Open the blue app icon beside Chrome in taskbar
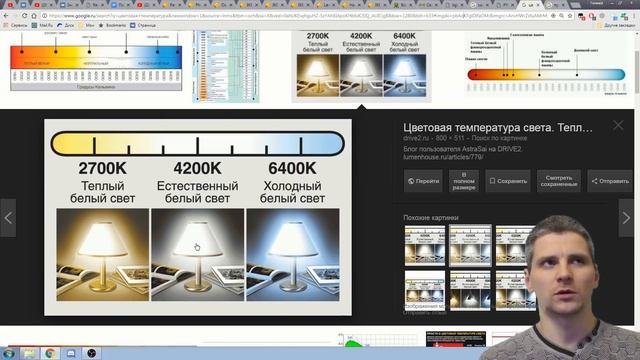 tap(71, 353)
